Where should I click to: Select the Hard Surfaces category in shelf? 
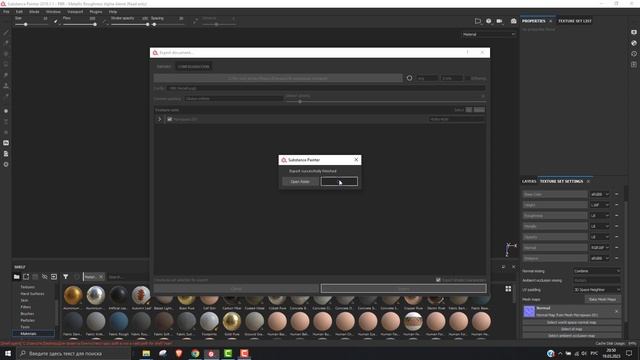click(32, 293)
